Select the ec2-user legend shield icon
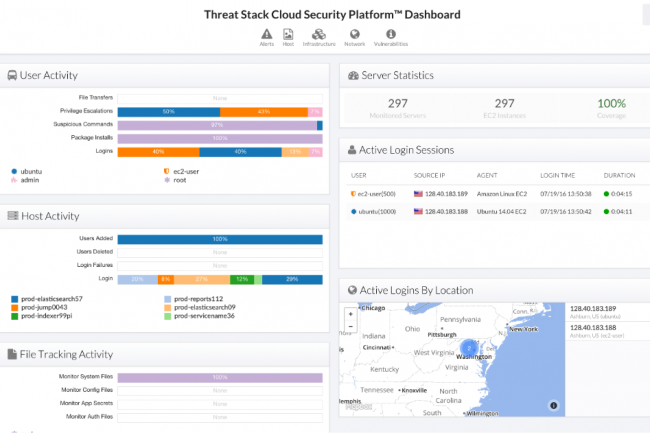This screenshot has width=650, height=433. [167, 171]
